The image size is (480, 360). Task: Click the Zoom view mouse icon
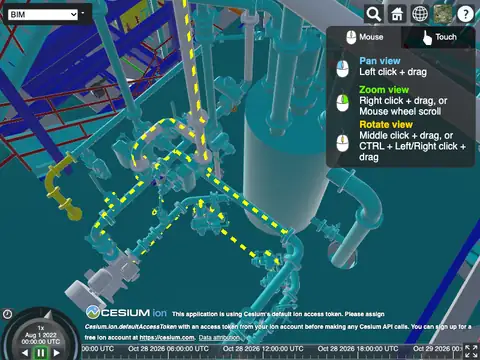point(343,102)
